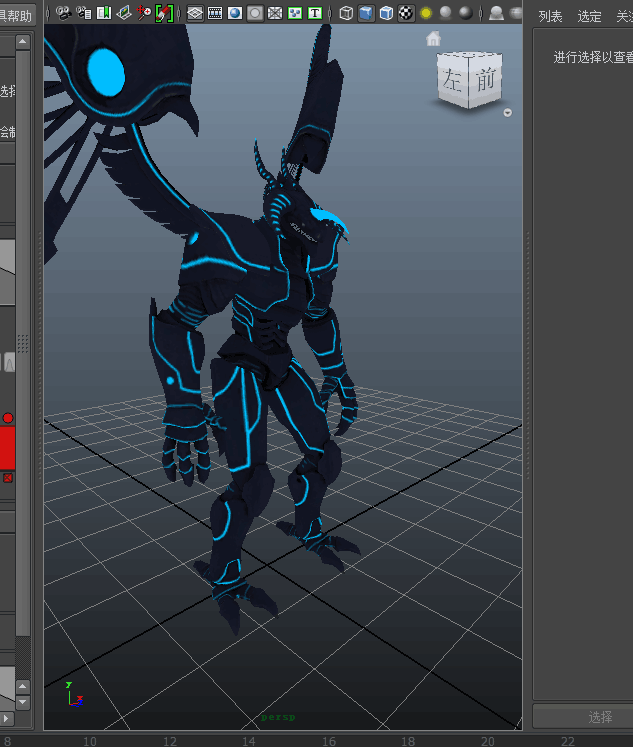Click frame 18 on the time slider

tap(408, 741)
